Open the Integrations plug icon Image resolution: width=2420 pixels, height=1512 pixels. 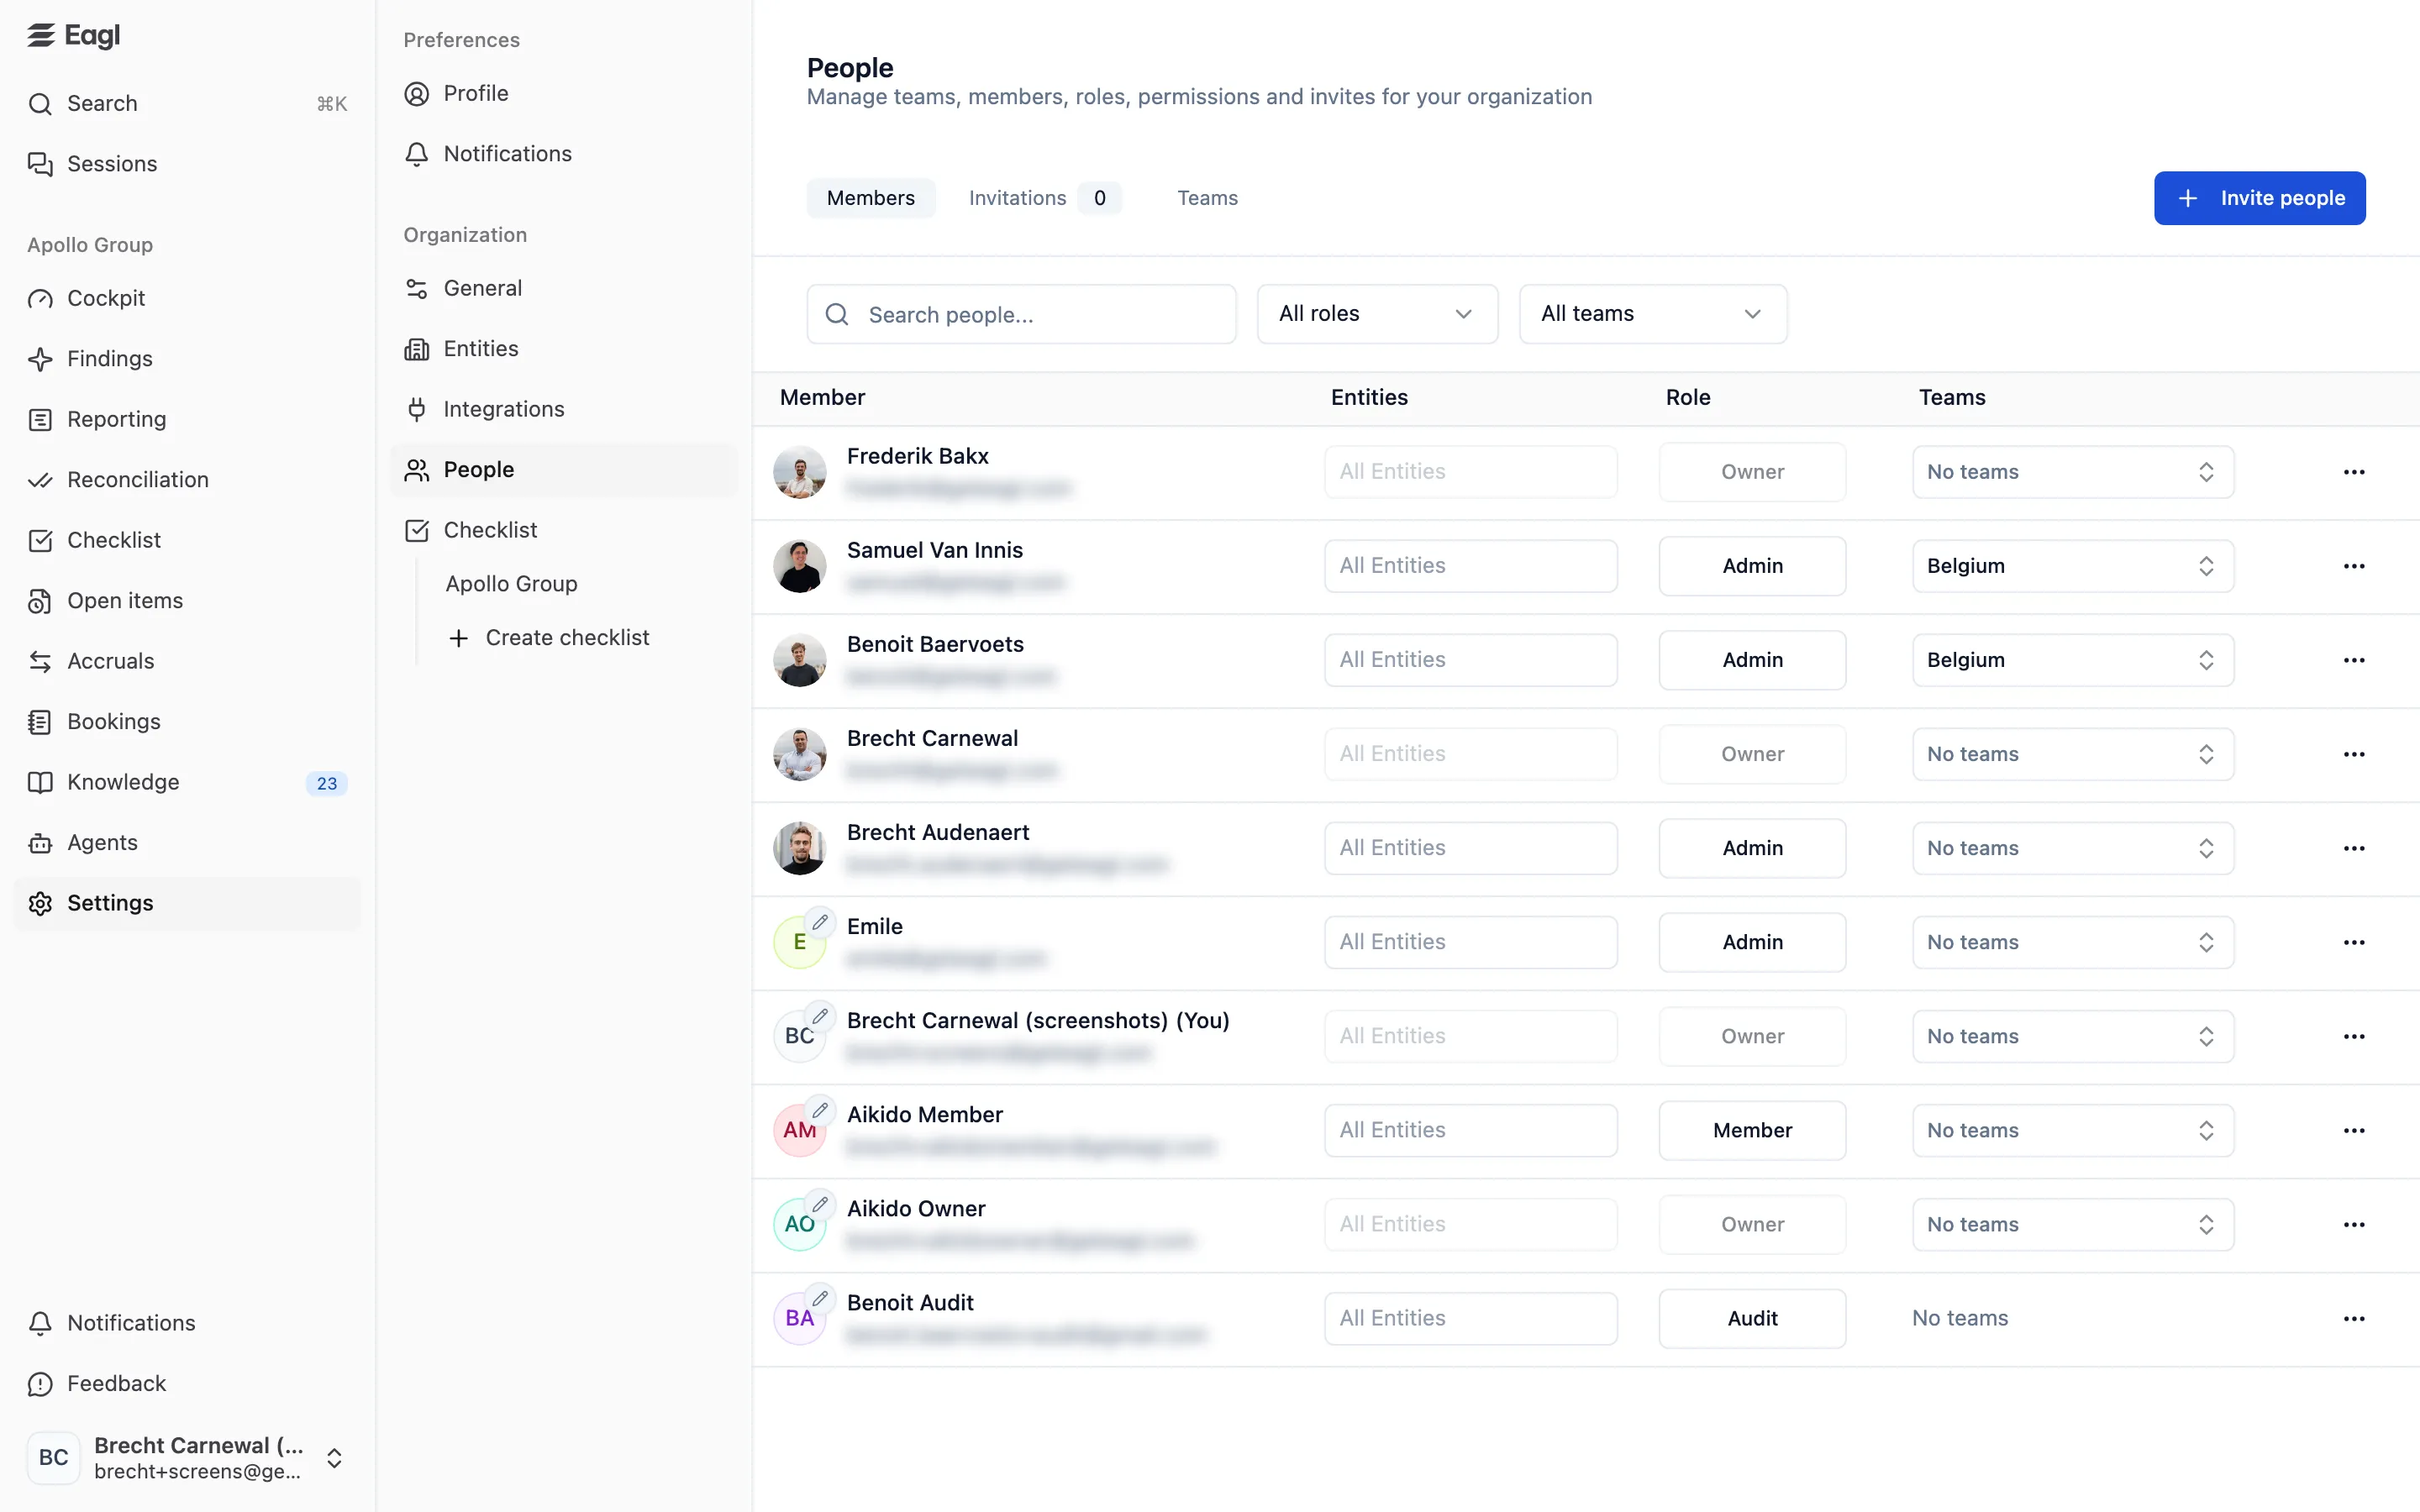pyautogui.click(x=417, y=409)
